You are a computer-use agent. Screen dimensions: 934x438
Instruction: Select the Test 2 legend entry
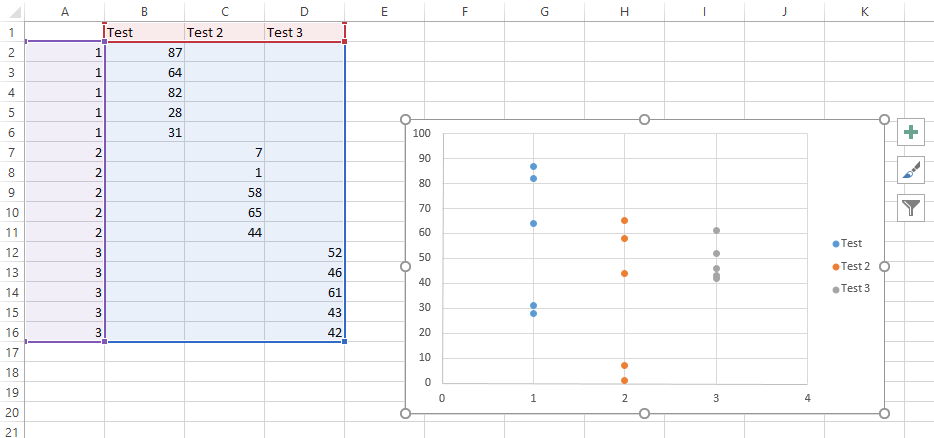tap(852, 266)
